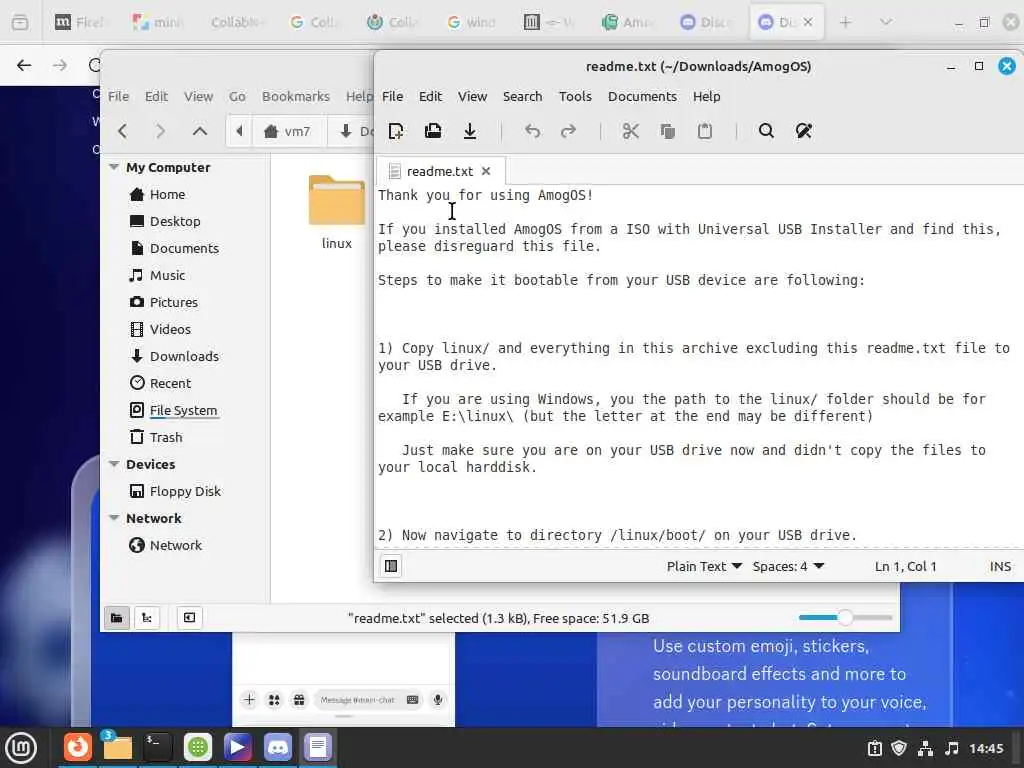This screenshot has height=768, width=1024.
Task: Open Terminal from taskbar
Action: 157,746
